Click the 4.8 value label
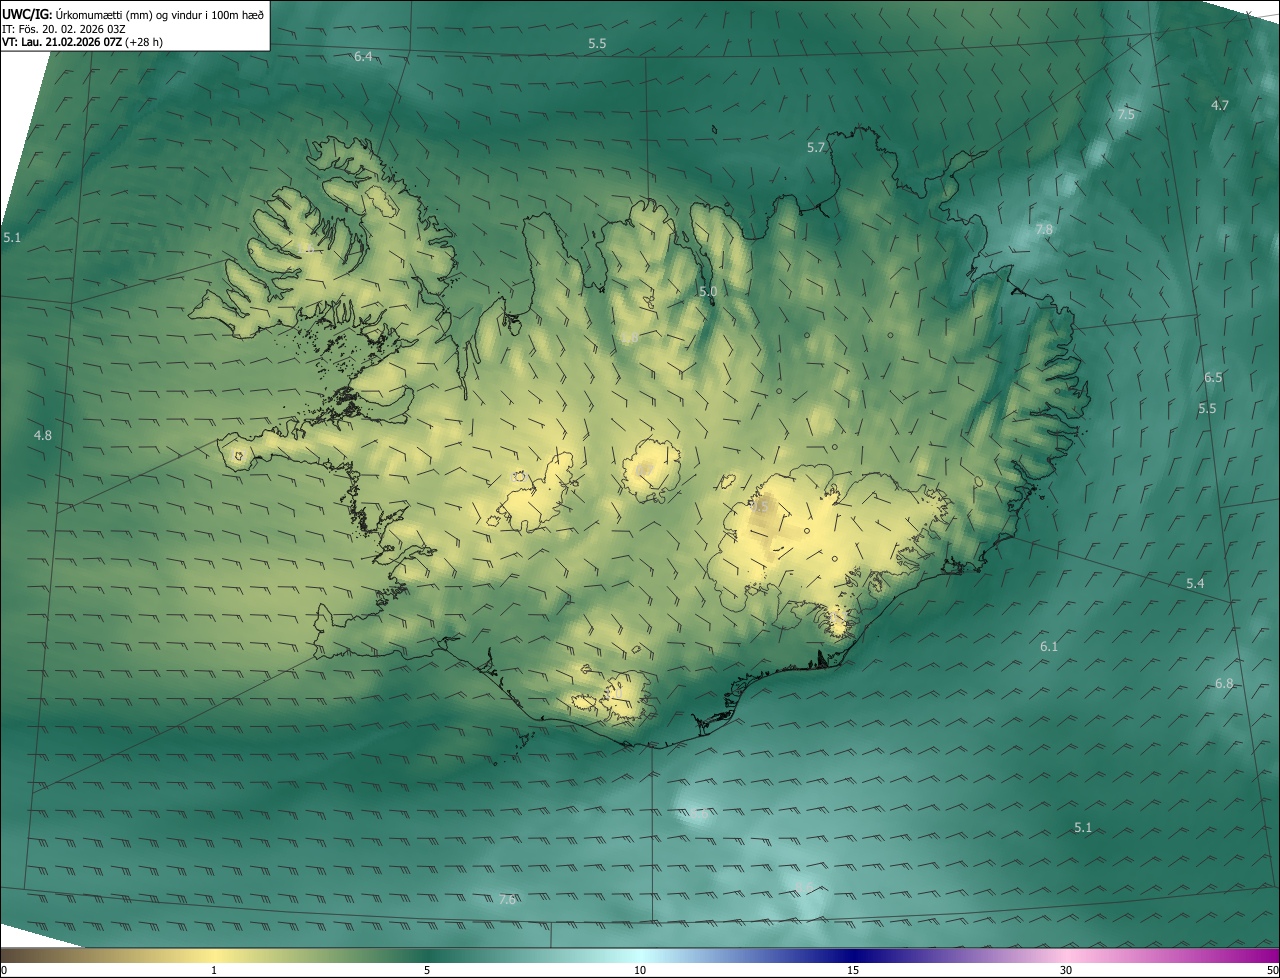The width and height of the screenshot is (1280, 978). click(42, 435)
